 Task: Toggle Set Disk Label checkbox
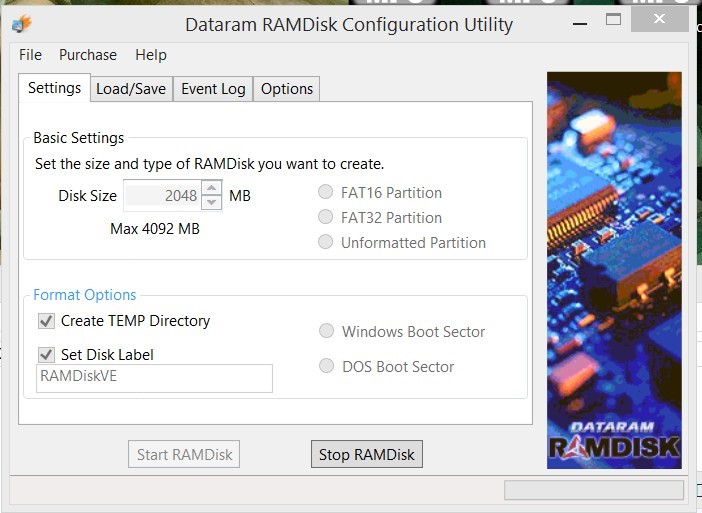[46, 354]
